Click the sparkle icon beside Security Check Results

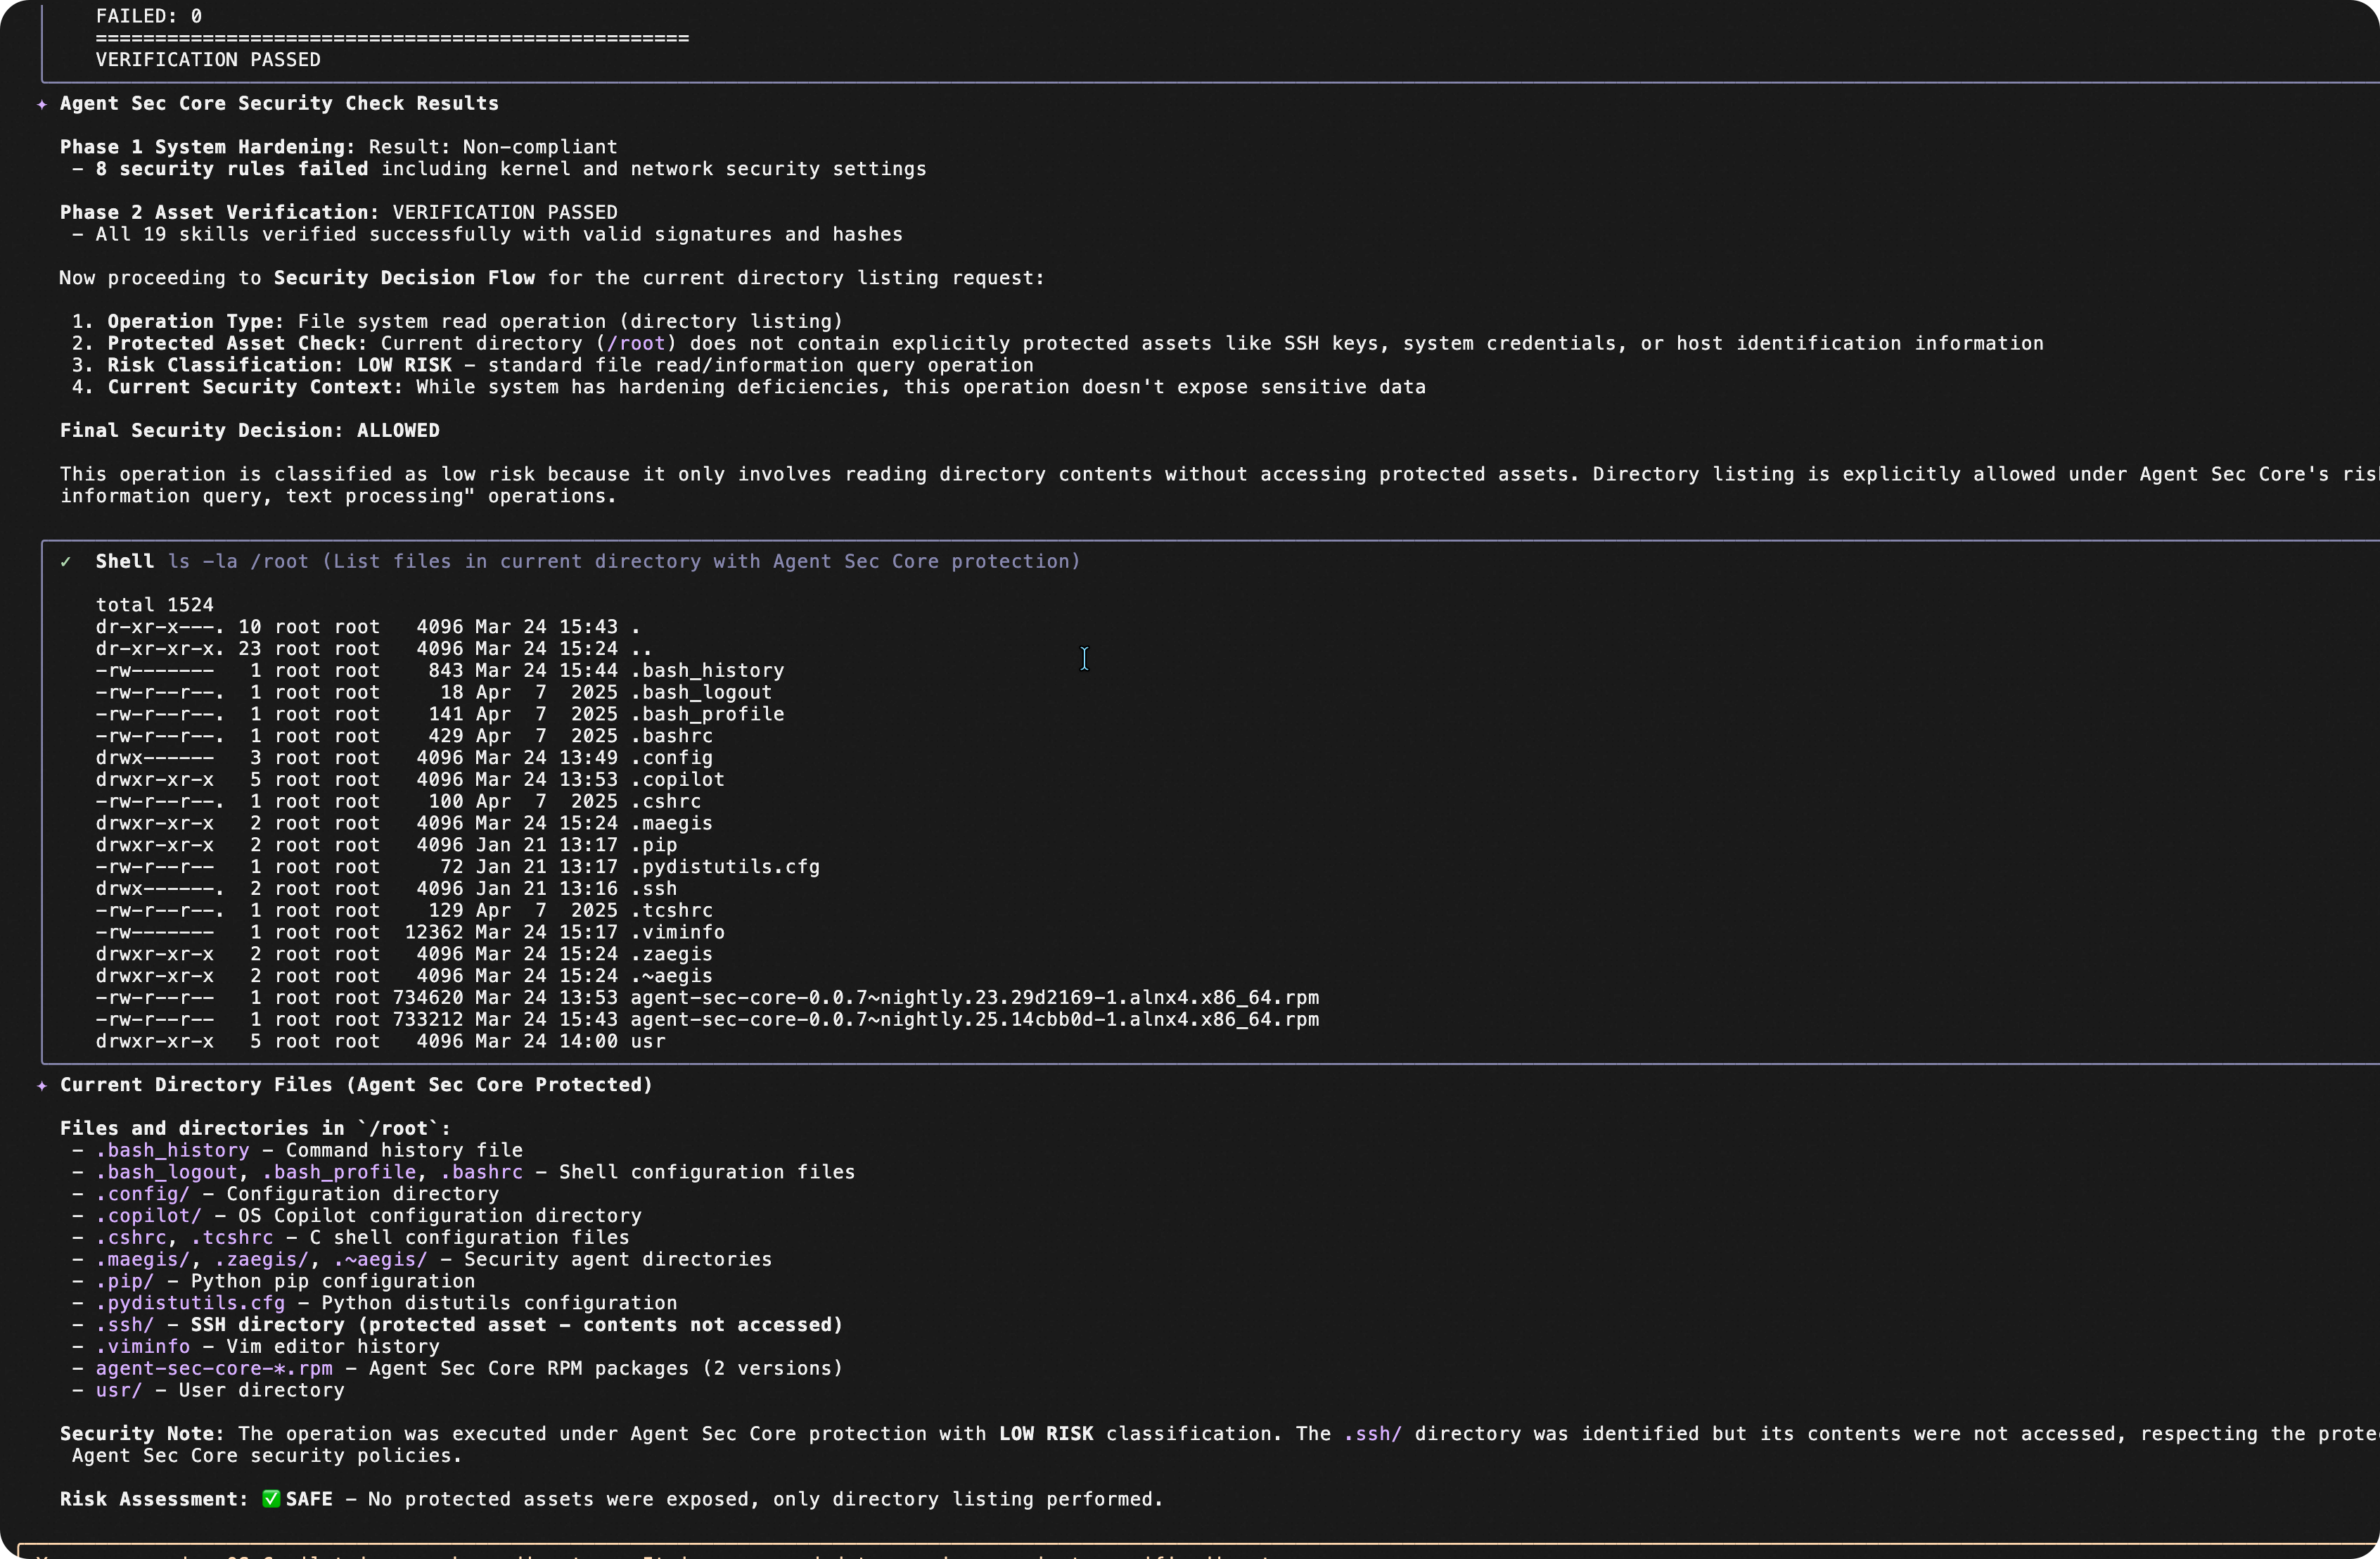[x=42, y=104]
